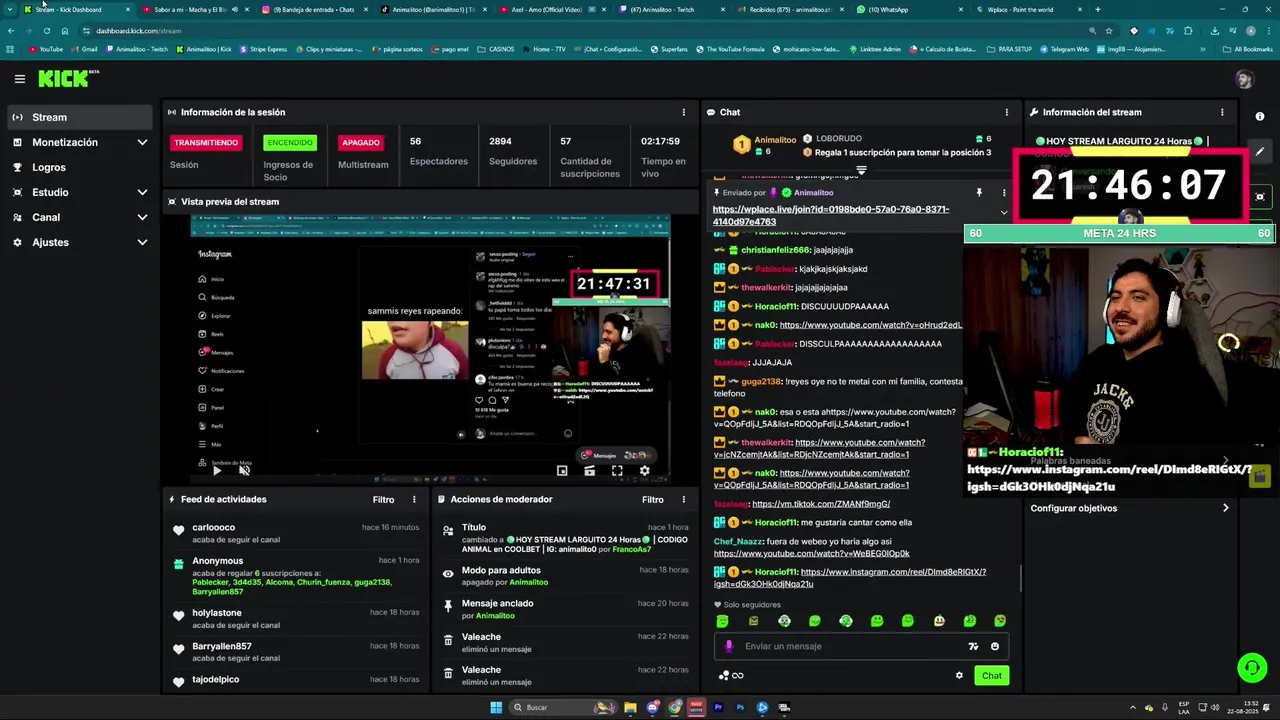1280x720 pixels.
Task: Open the wplace.live pinned link
Action: [x=831, y=215]
